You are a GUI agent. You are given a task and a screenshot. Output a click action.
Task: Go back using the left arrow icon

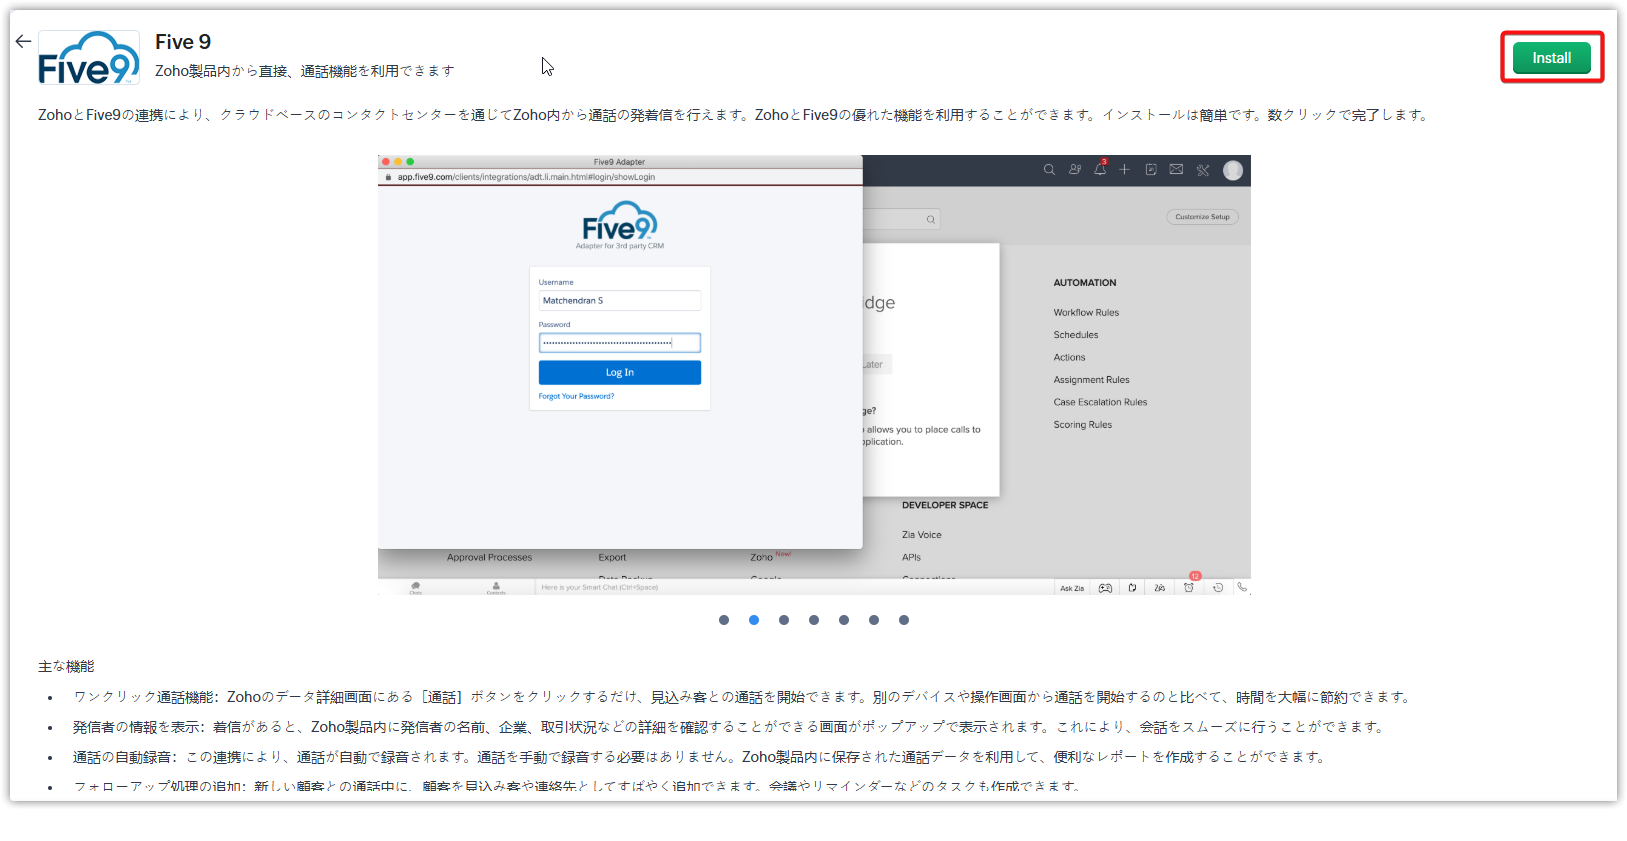(23, 41)
